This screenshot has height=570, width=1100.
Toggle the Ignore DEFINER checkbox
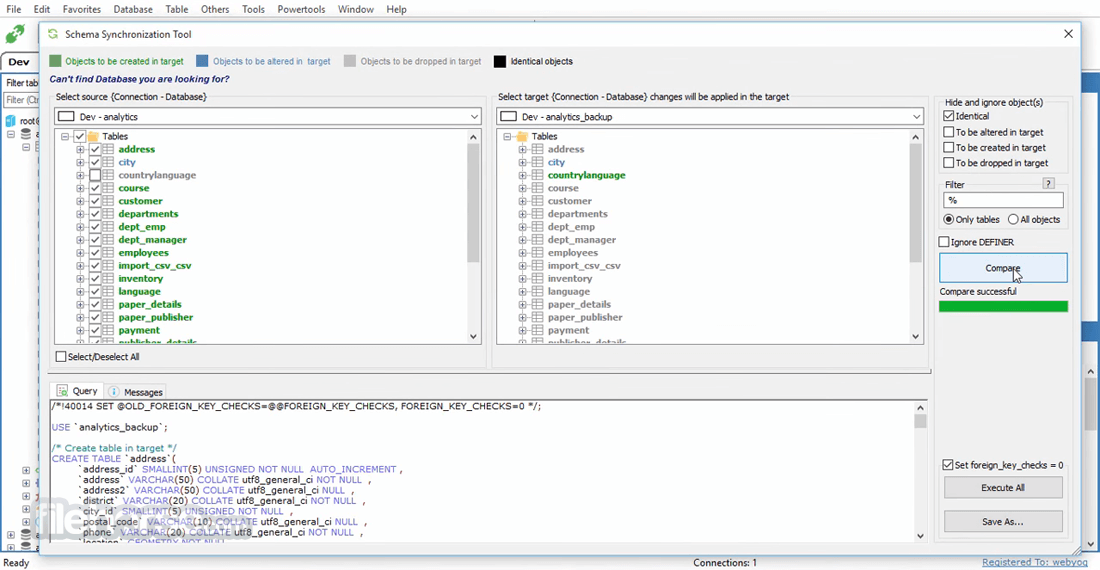pos(944,242)
